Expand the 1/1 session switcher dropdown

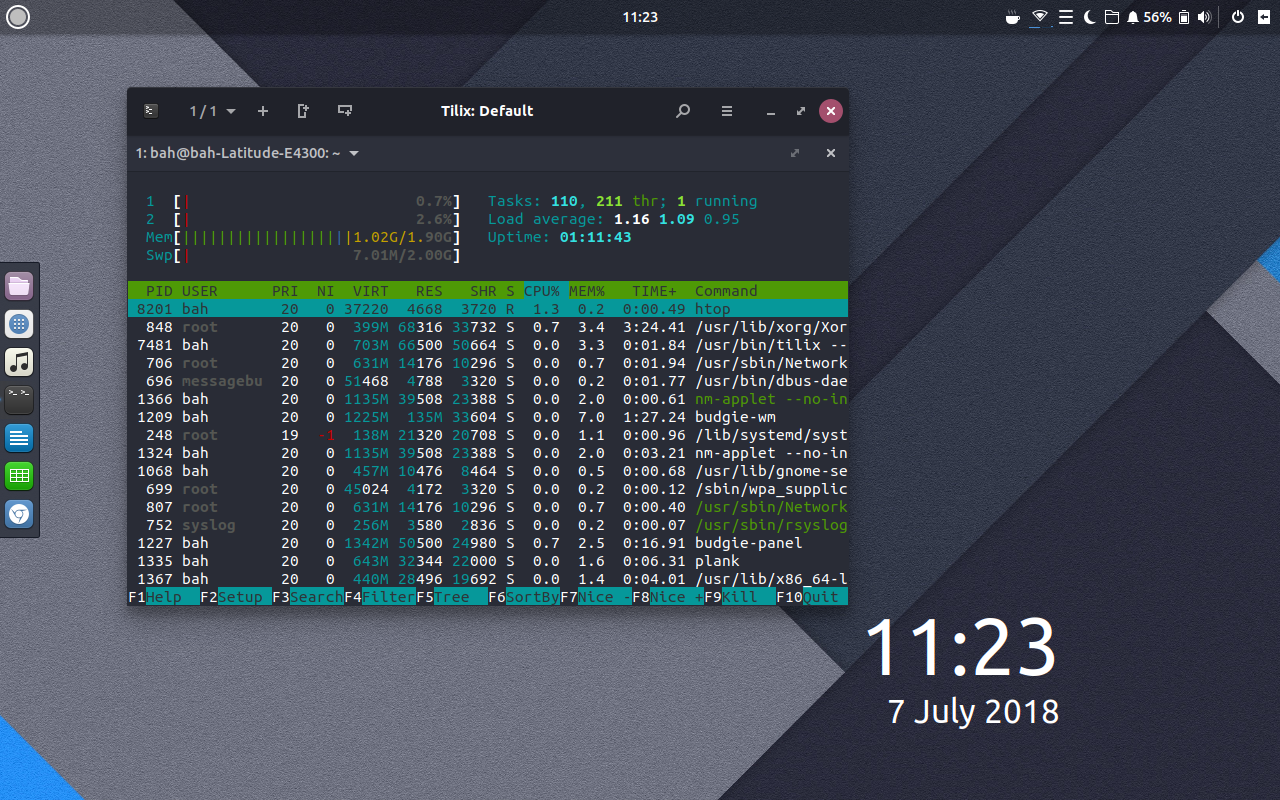pyautogui.click(x=213, y=111)
